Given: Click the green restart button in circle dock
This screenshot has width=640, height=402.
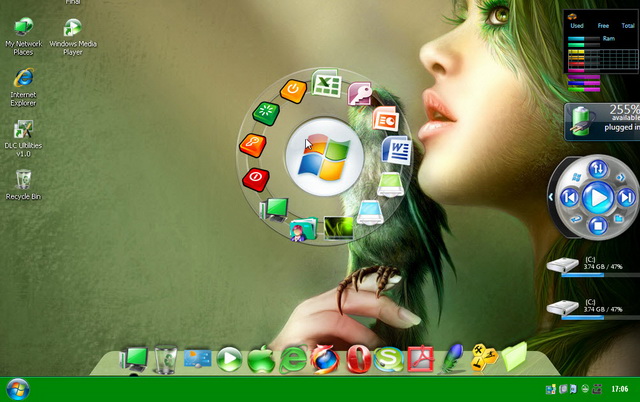Looking at the screenshot, I should coord(266,113).
